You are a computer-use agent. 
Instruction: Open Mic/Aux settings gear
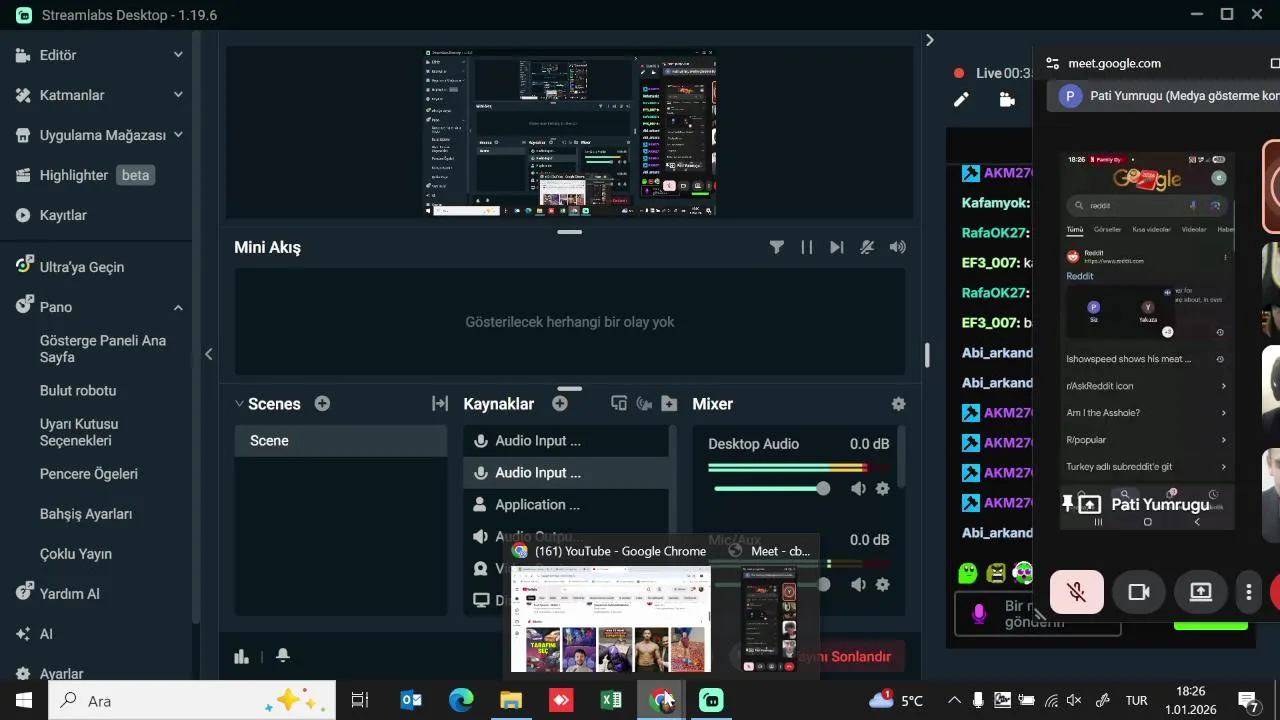point(882,585)
